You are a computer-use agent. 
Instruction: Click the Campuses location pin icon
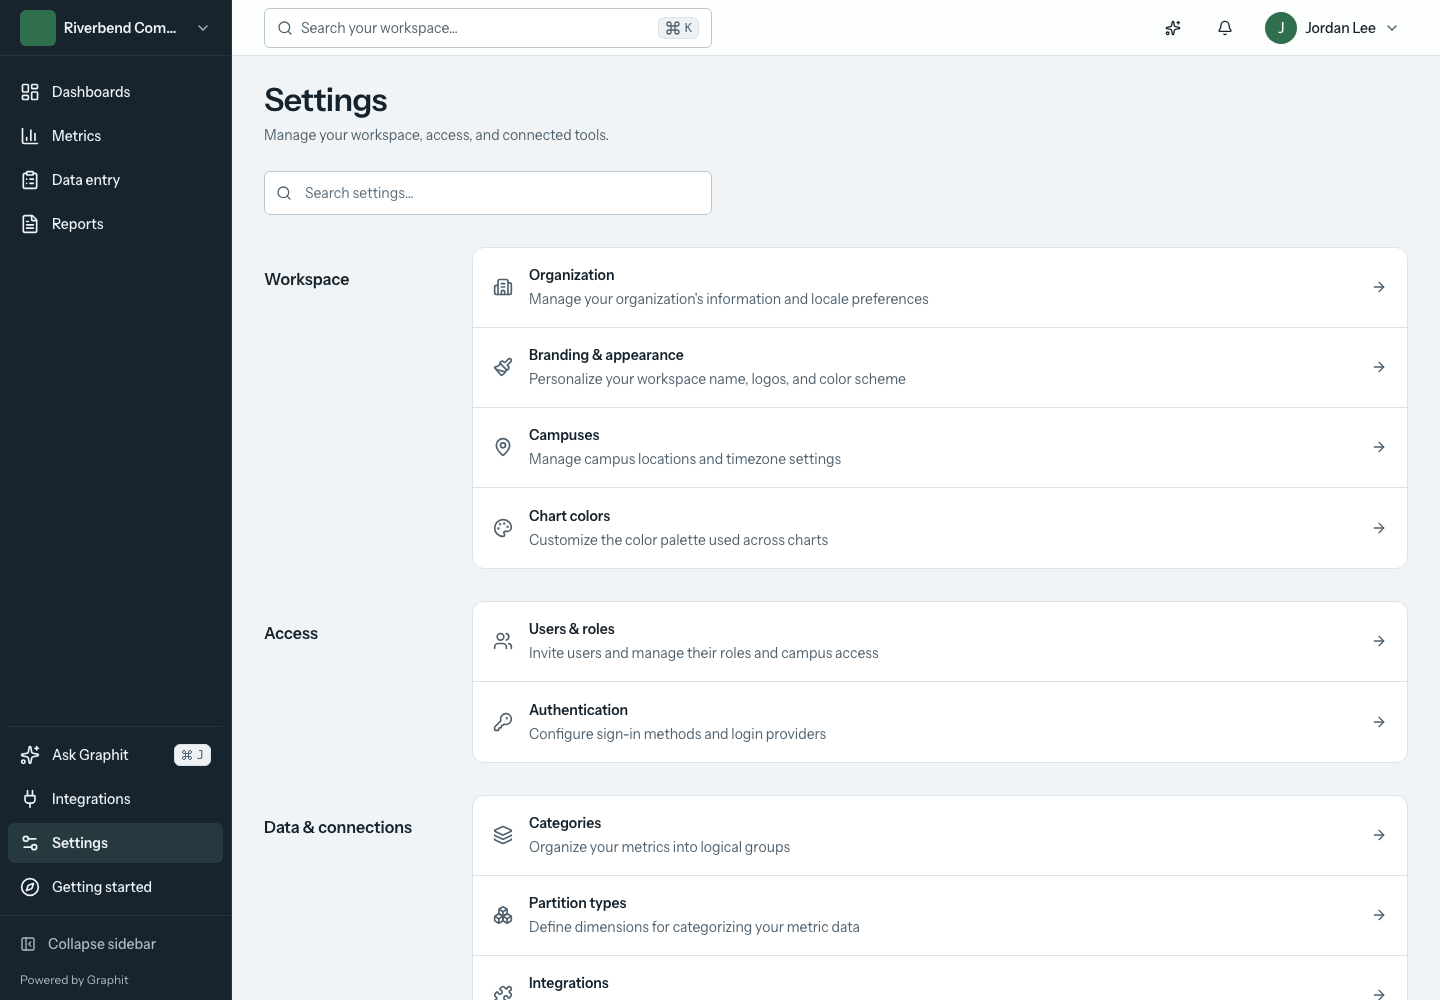(503, 447)
